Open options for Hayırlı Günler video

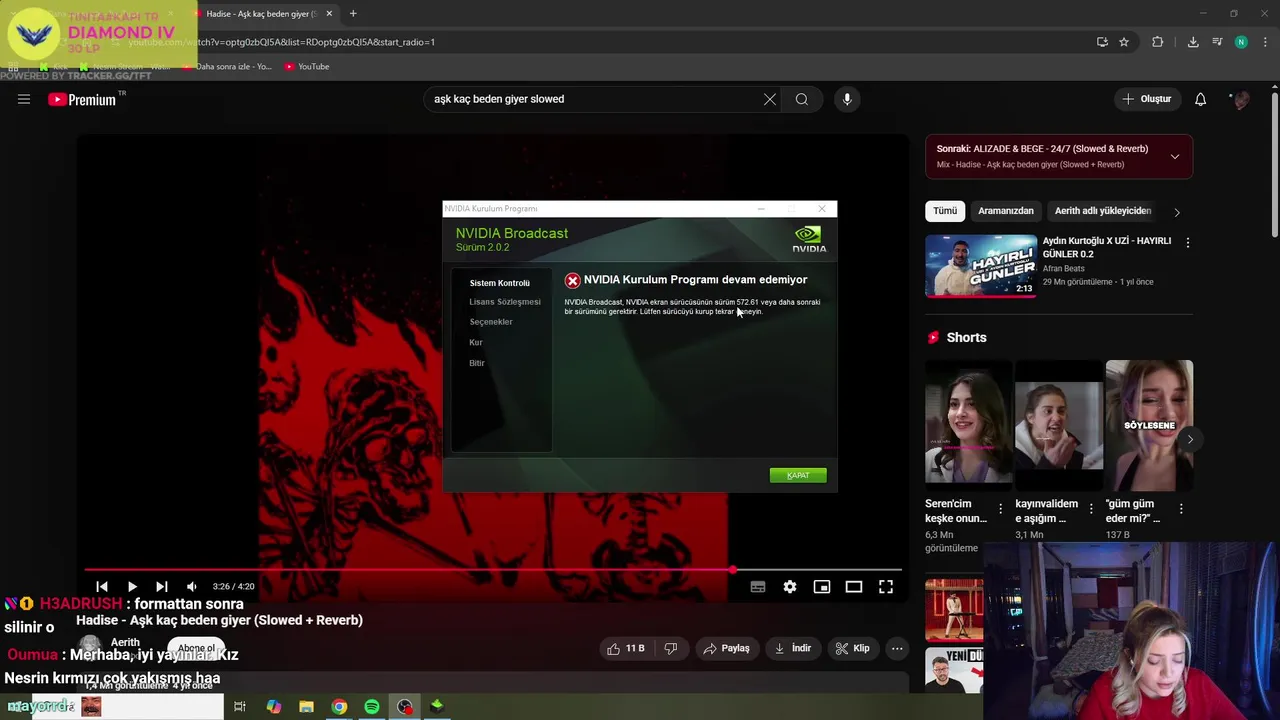pos(1188,243)
